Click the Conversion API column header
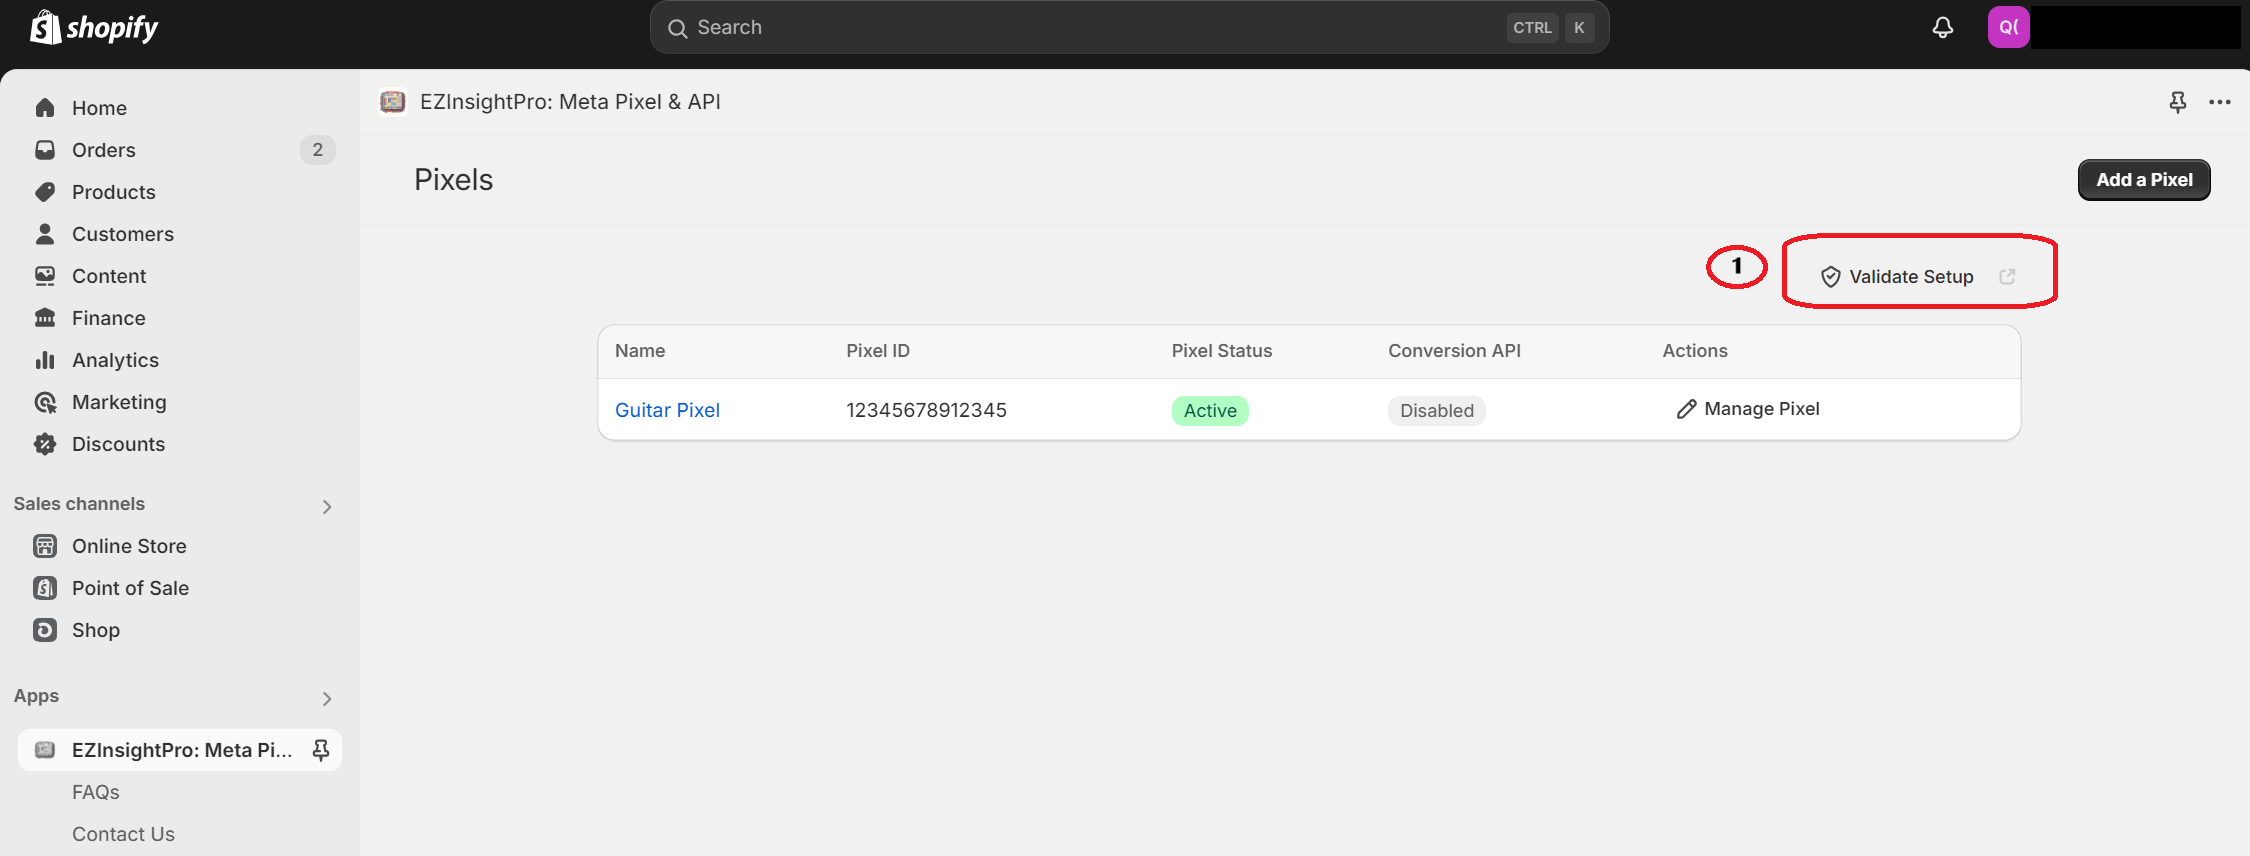Image resolution: width=2250 pixels, height=856 pixels. (x=1454, y=351)
